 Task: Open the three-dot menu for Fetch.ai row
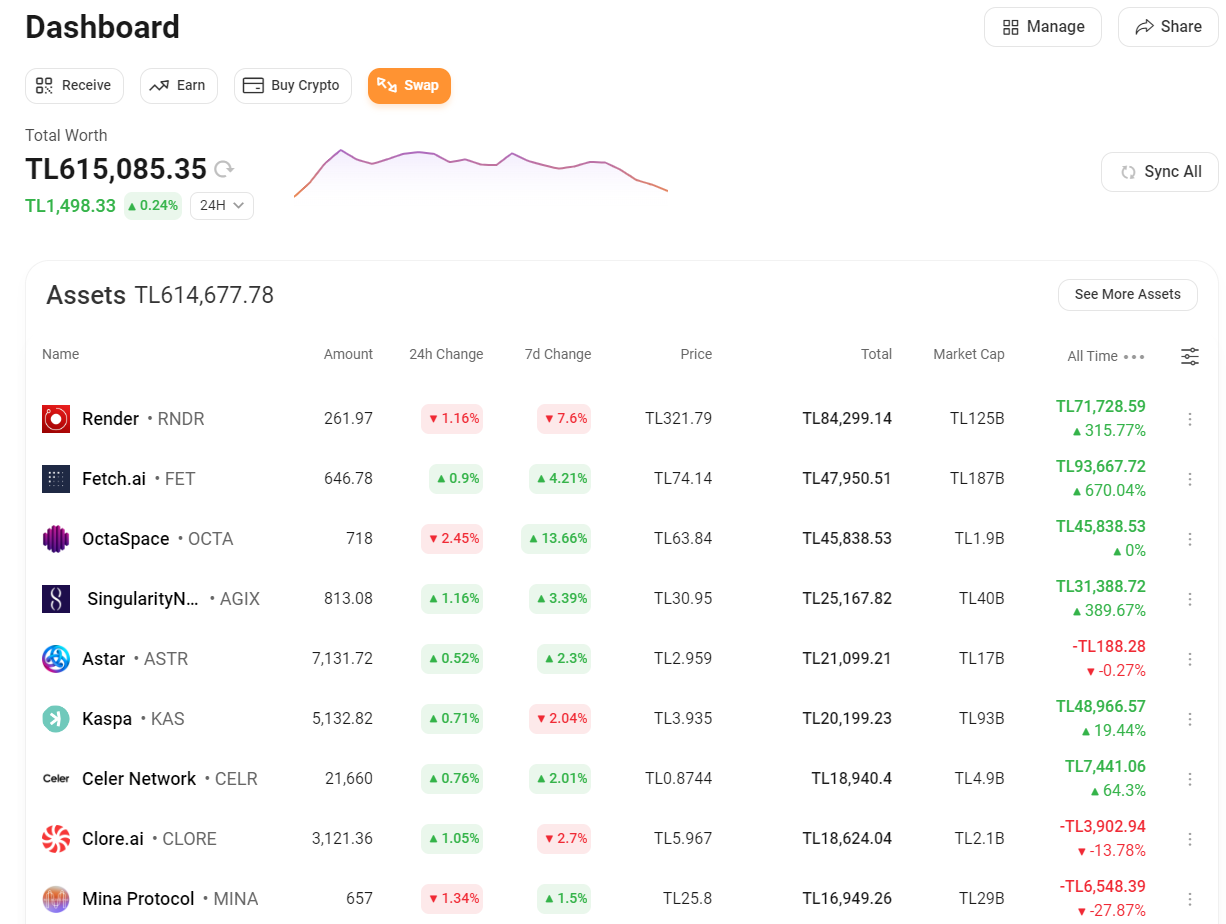[x=1190, y=479]
